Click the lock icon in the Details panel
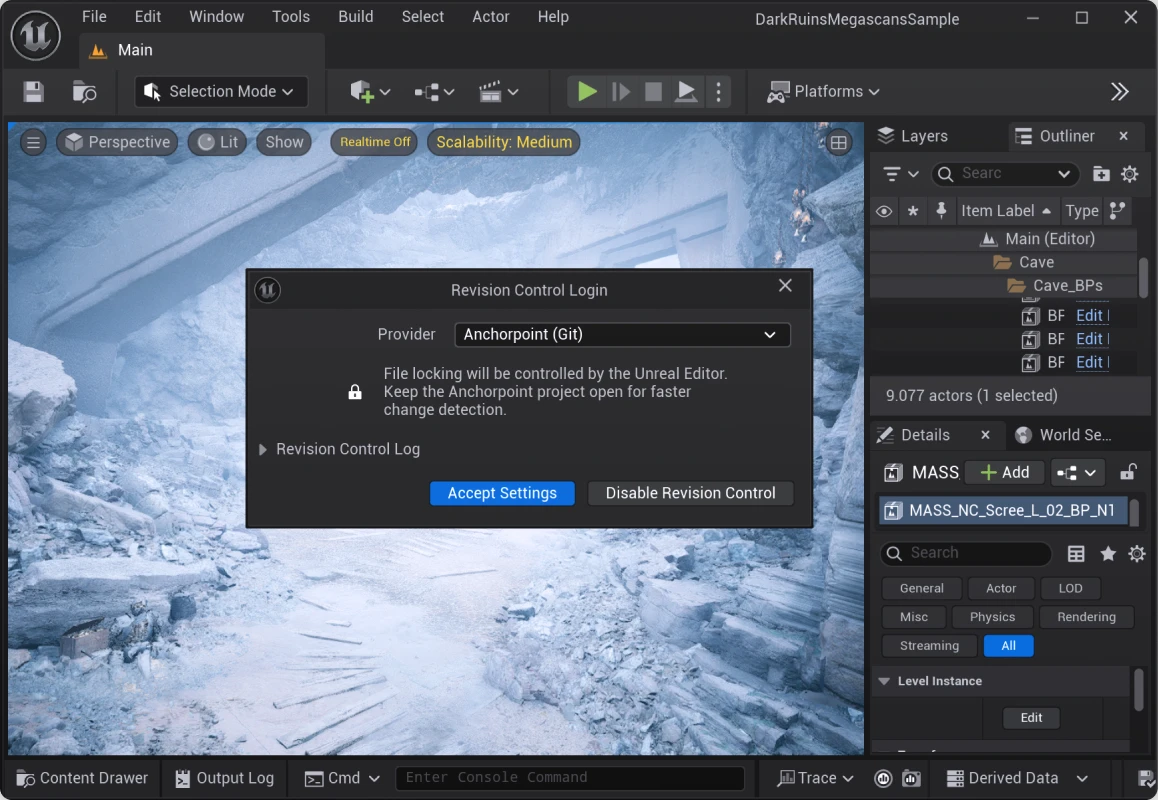This screenshot has width=1158, height=800. [1128, 472]
